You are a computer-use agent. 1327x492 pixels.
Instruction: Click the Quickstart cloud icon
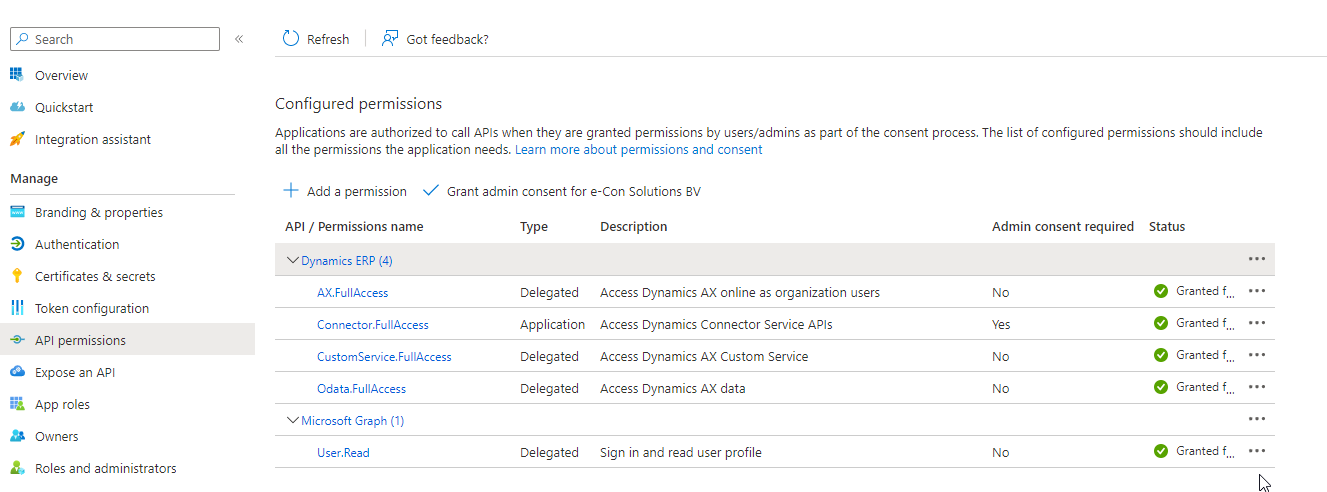pyautogui.click(x=16, y=107)
